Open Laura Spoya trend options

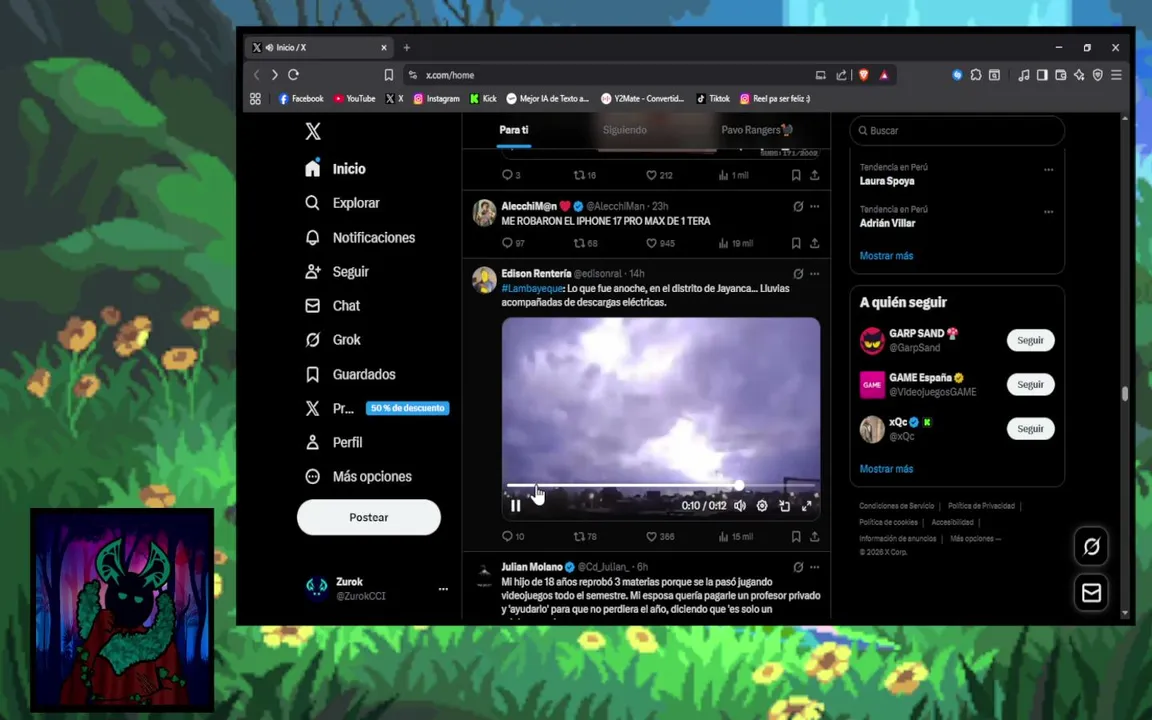[1048, 170]
